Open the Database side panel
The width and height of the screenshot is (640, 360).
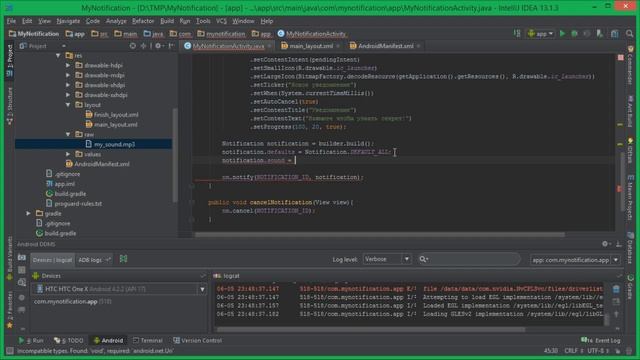630,248
